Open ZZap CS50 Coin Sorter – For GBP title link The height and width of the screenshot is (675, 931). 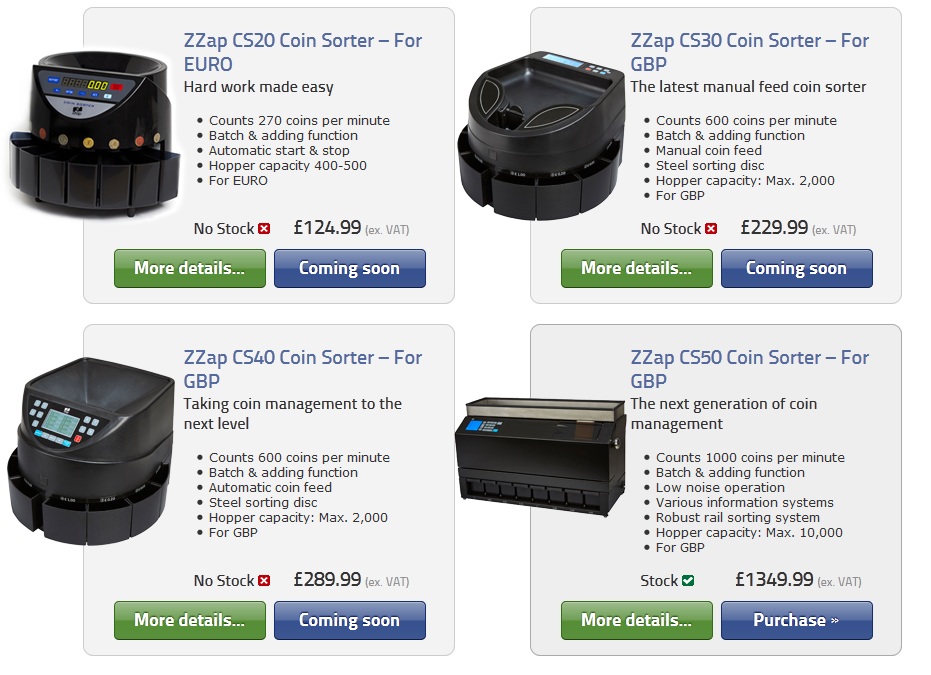click(750, 369)
